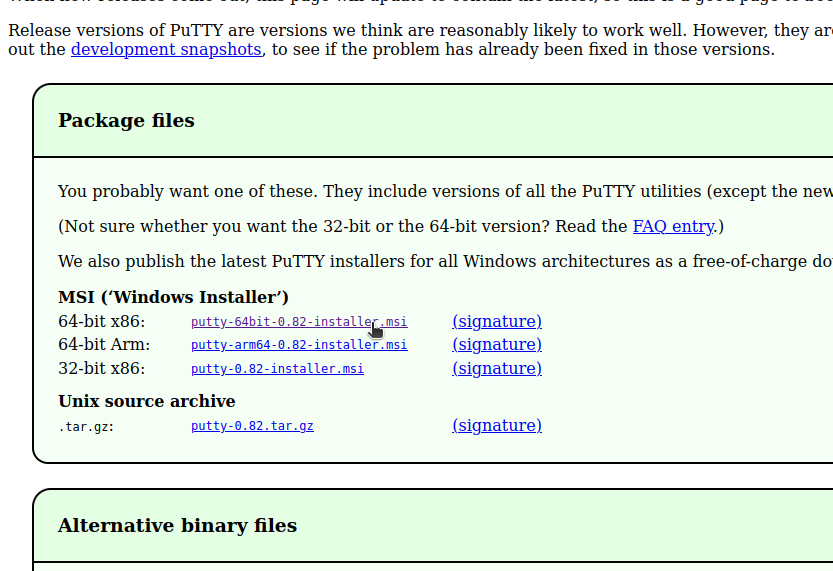Click the "MSI ('Windows Installer')" heading

(173, 297)
